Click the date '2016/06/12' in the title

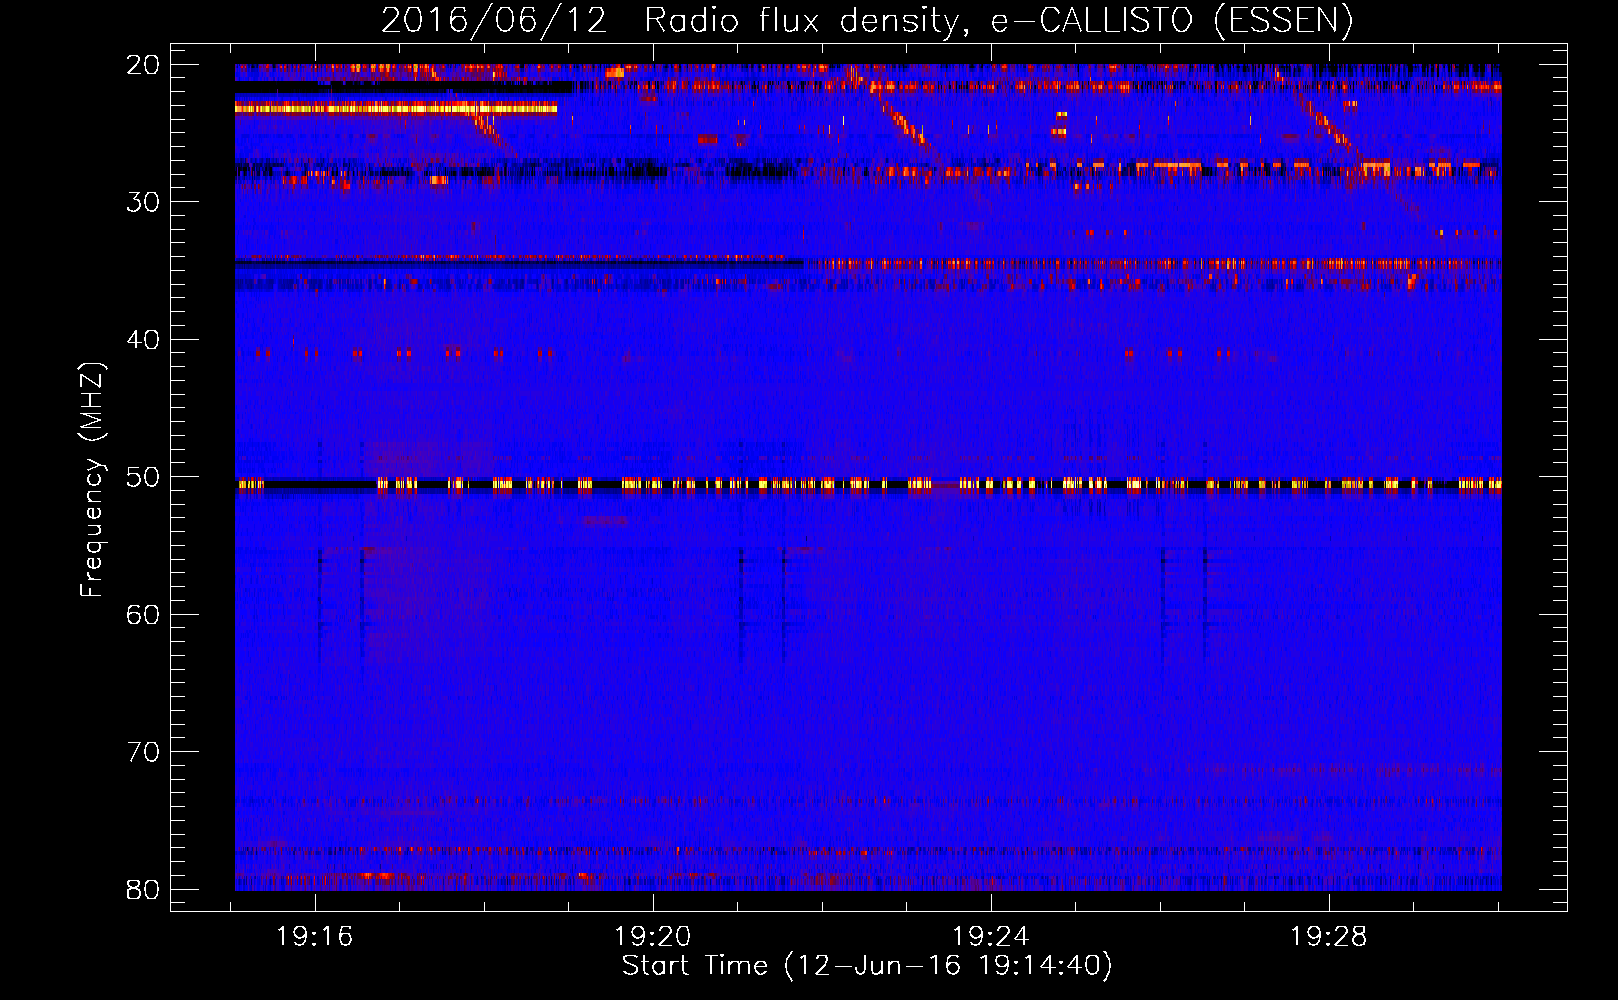click(x=494, y=20)
